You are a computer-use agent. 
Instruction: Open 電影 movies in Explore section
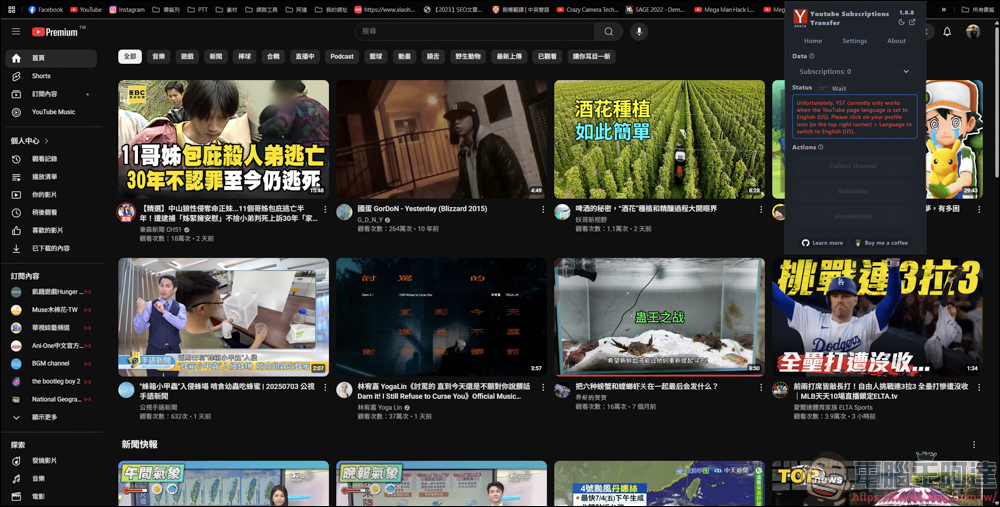(x=51, y=496)
